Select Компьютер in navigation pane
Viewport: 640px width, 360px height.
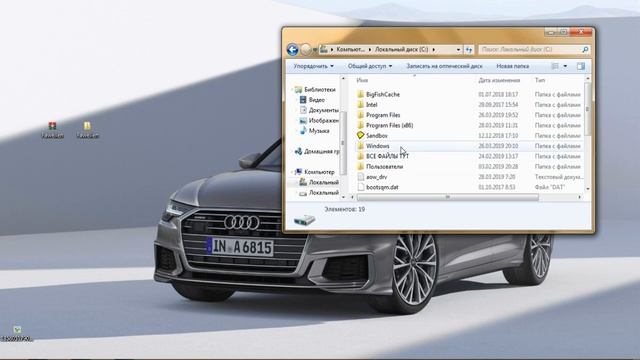pyautogui.click(x=319, y=172)
